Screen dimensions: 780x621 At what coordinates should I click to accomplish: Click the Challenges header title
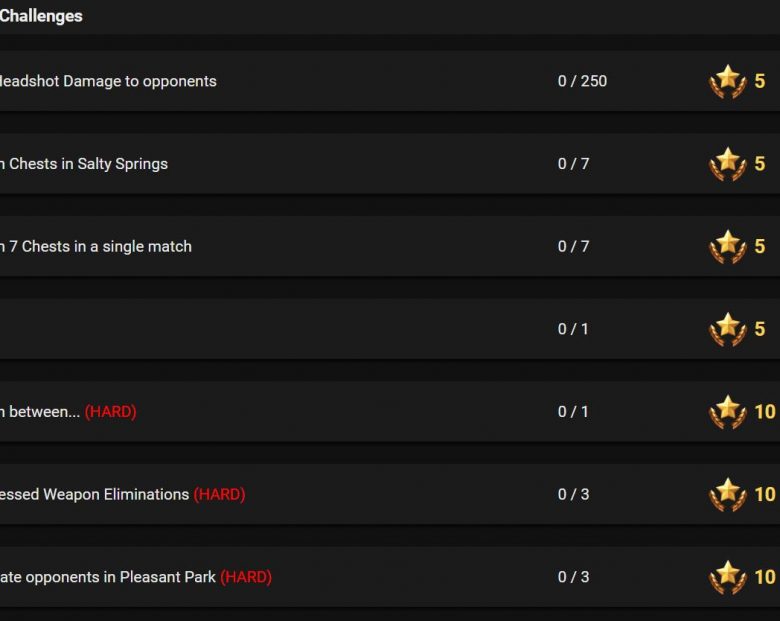[x=41, y=16]
